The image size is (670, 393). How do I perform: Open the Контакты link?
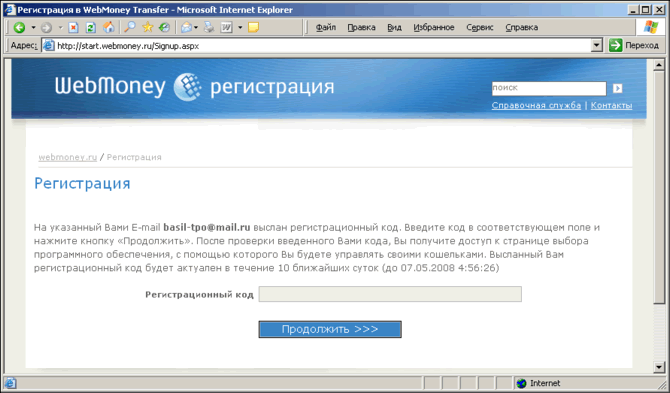(x=611, y=106)
